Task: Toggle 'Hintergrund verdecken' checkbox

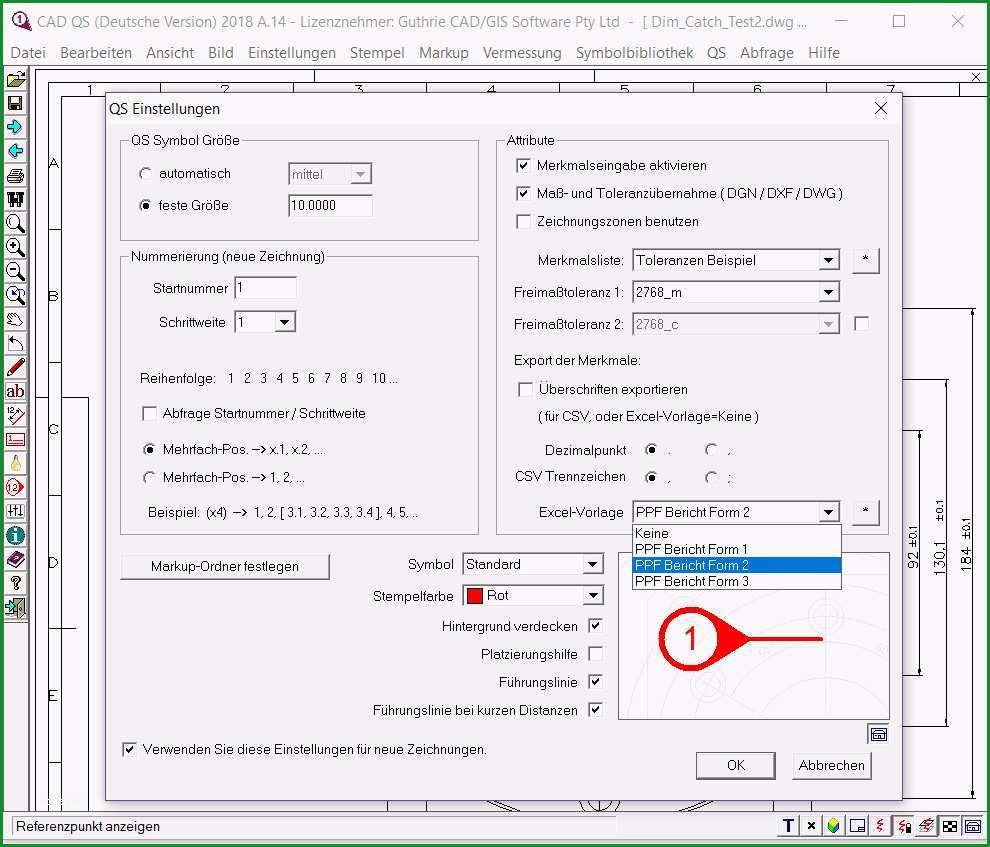Action: (595, 625)
